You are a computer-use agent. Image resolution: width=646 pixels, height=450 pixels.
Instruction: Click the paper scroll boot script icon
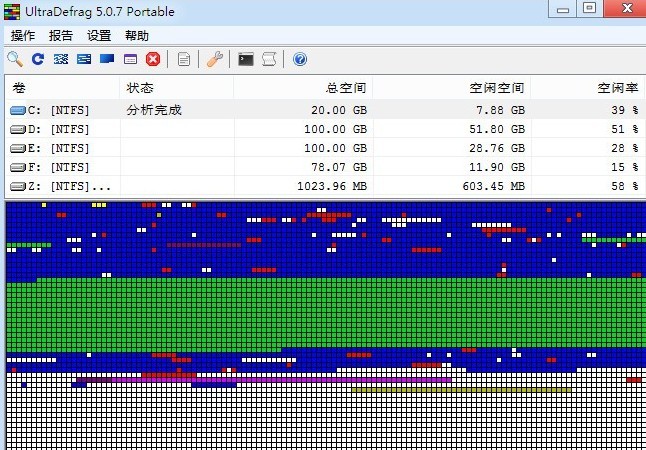(269, 59)
